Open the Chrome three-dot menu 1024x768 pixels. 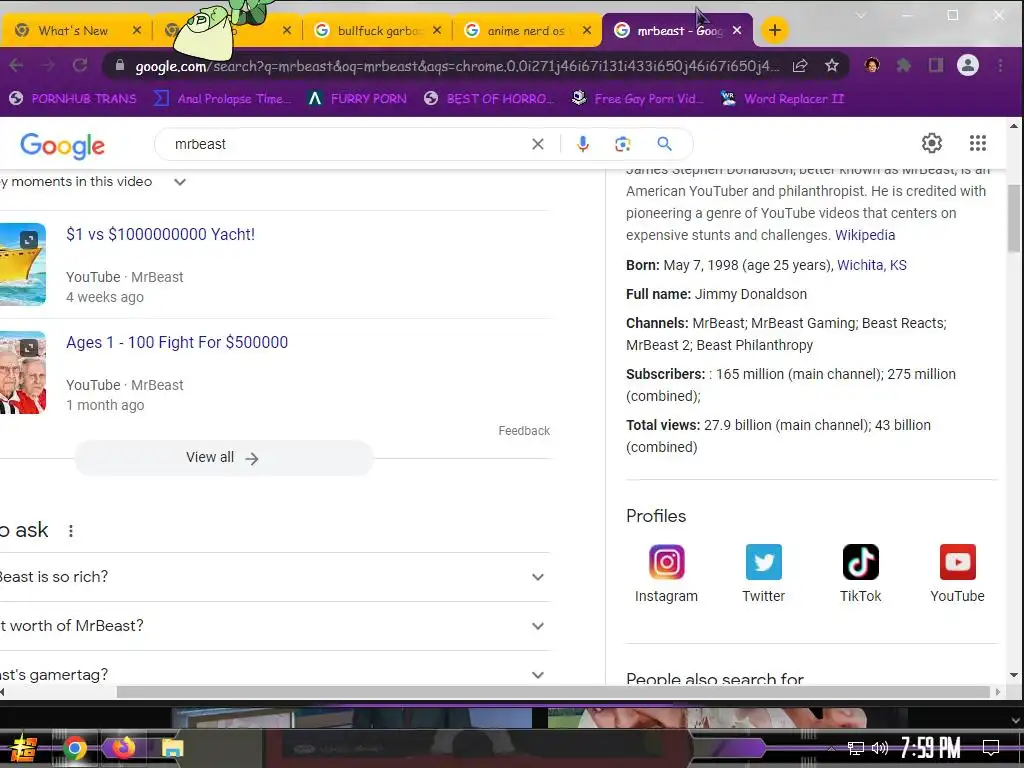[1000, 65]
